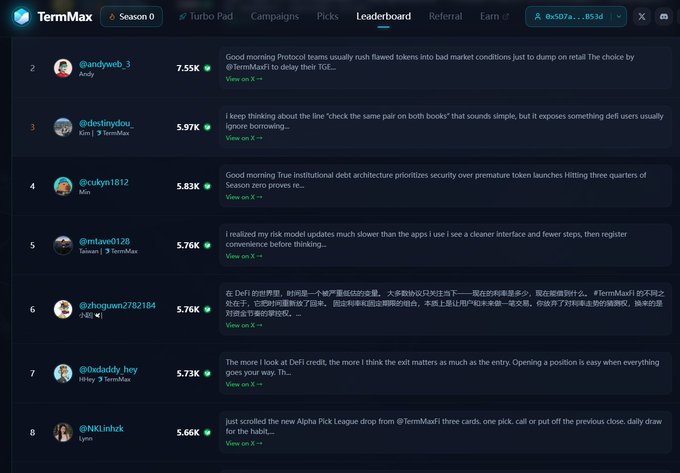
Task: Open the Discord icon in header
Action: pos(664,16)
